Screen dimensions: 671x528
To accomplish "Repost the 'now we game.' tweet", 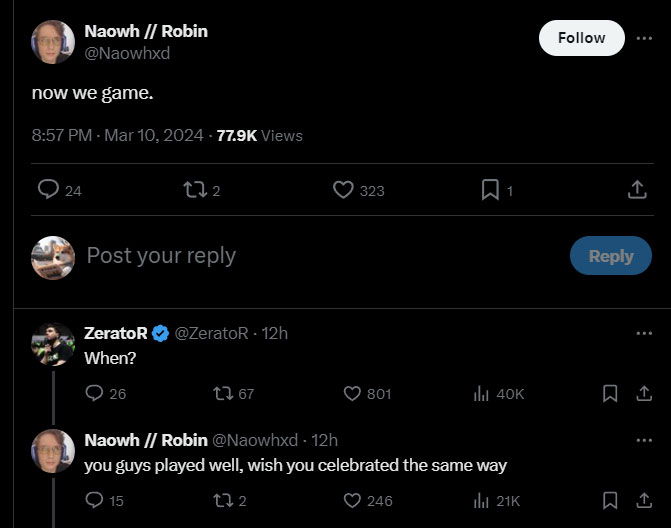I will tap(195, 189).
